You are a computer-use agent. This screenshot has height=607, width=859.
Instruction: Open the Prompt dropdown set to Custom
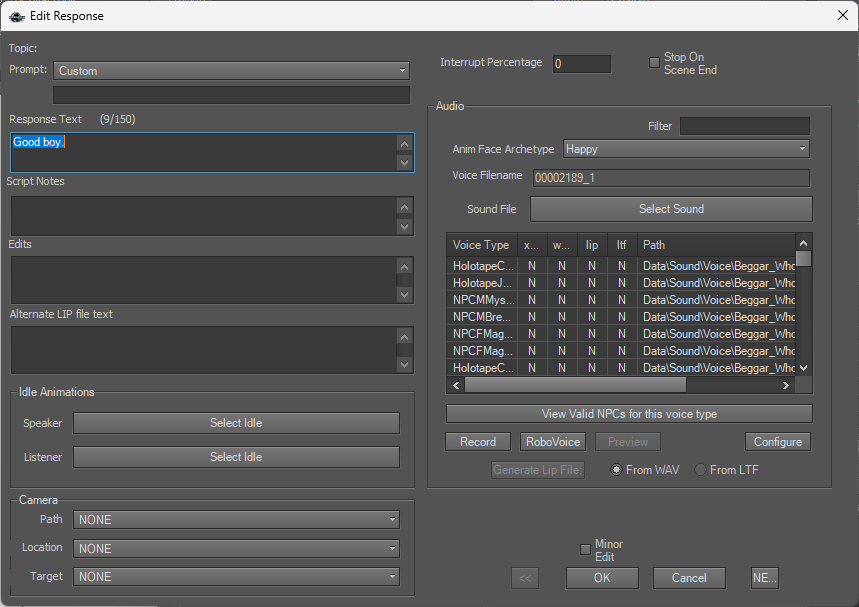231,71
